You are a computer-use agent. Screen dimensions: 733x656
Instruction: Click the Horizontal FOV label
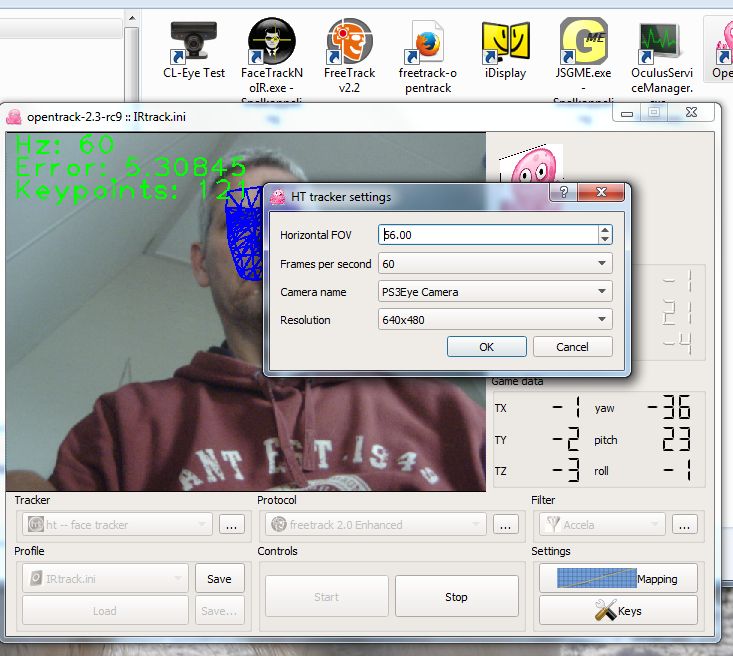[x=316, y=235]
